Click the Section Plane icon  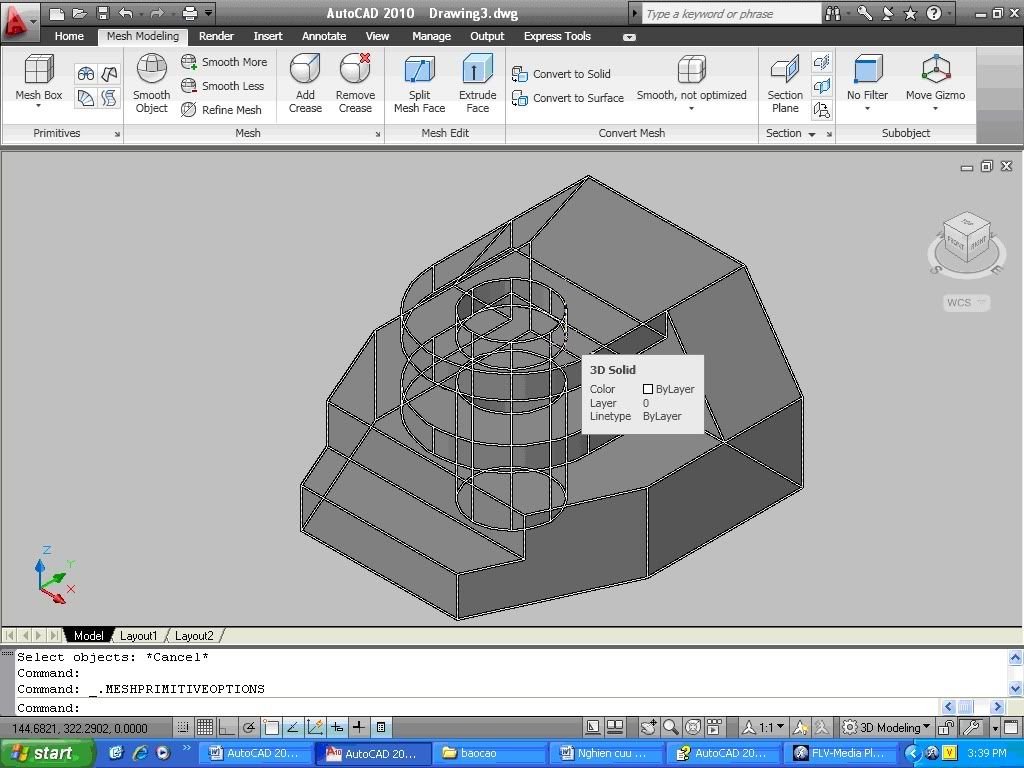tap(785, 70)
